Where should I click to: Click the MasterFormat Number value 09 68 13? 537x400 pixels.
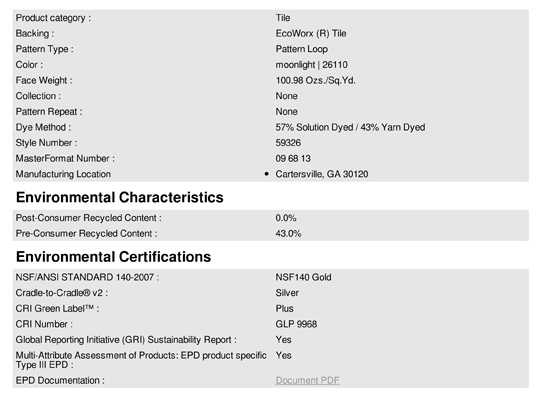[x=293, y=159]
